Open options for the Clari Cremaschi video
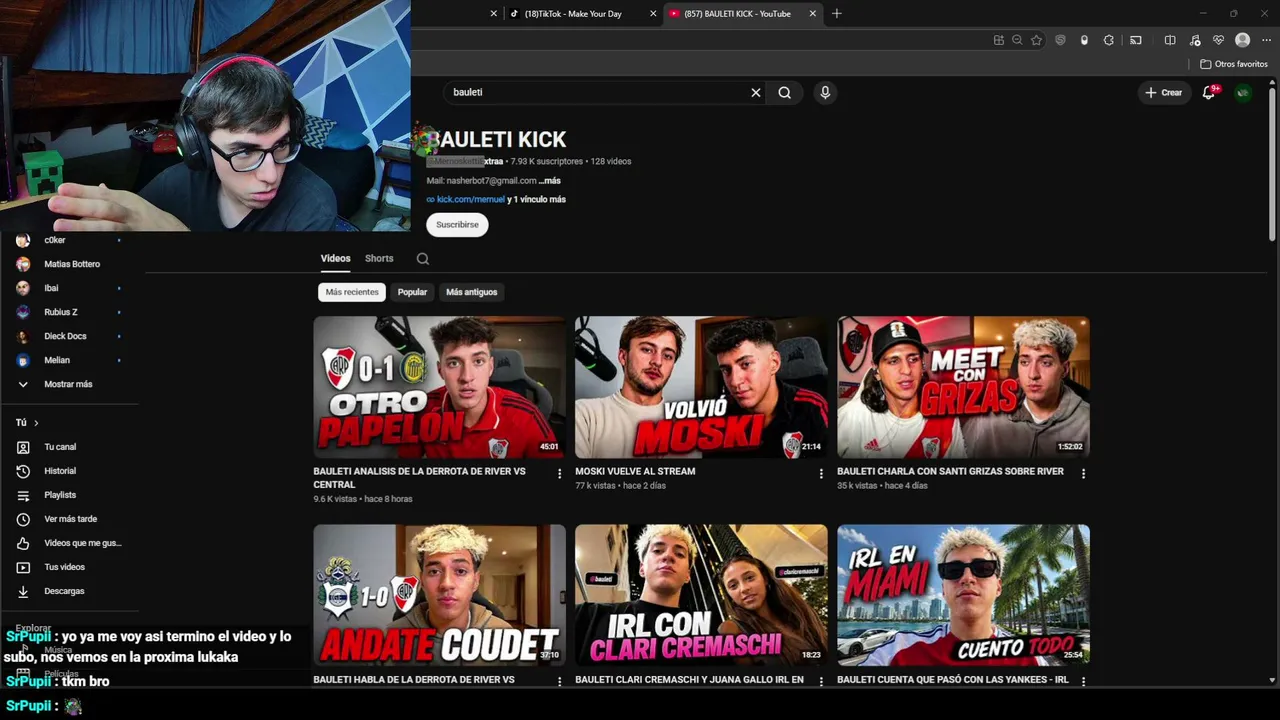 [821, 681]
